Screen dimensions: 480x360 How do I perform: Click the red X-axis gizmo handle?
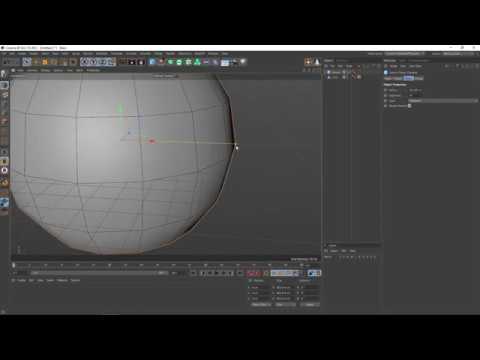coord(152,141)
